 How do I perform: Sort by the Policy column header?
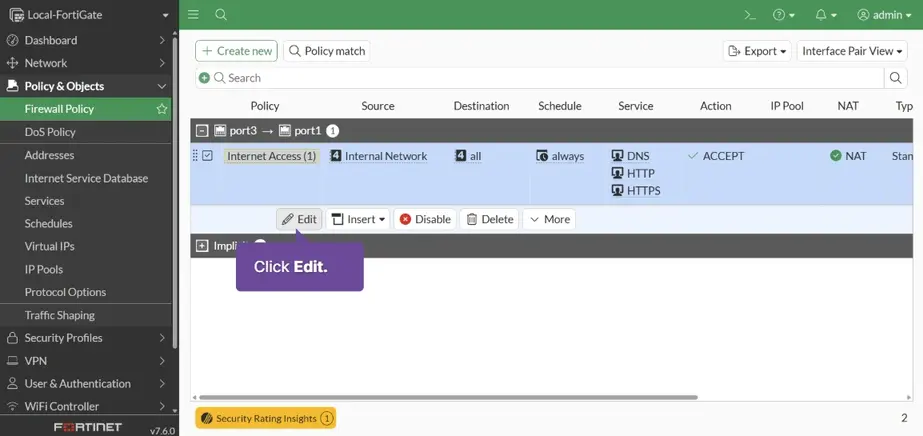pos(265,106)
